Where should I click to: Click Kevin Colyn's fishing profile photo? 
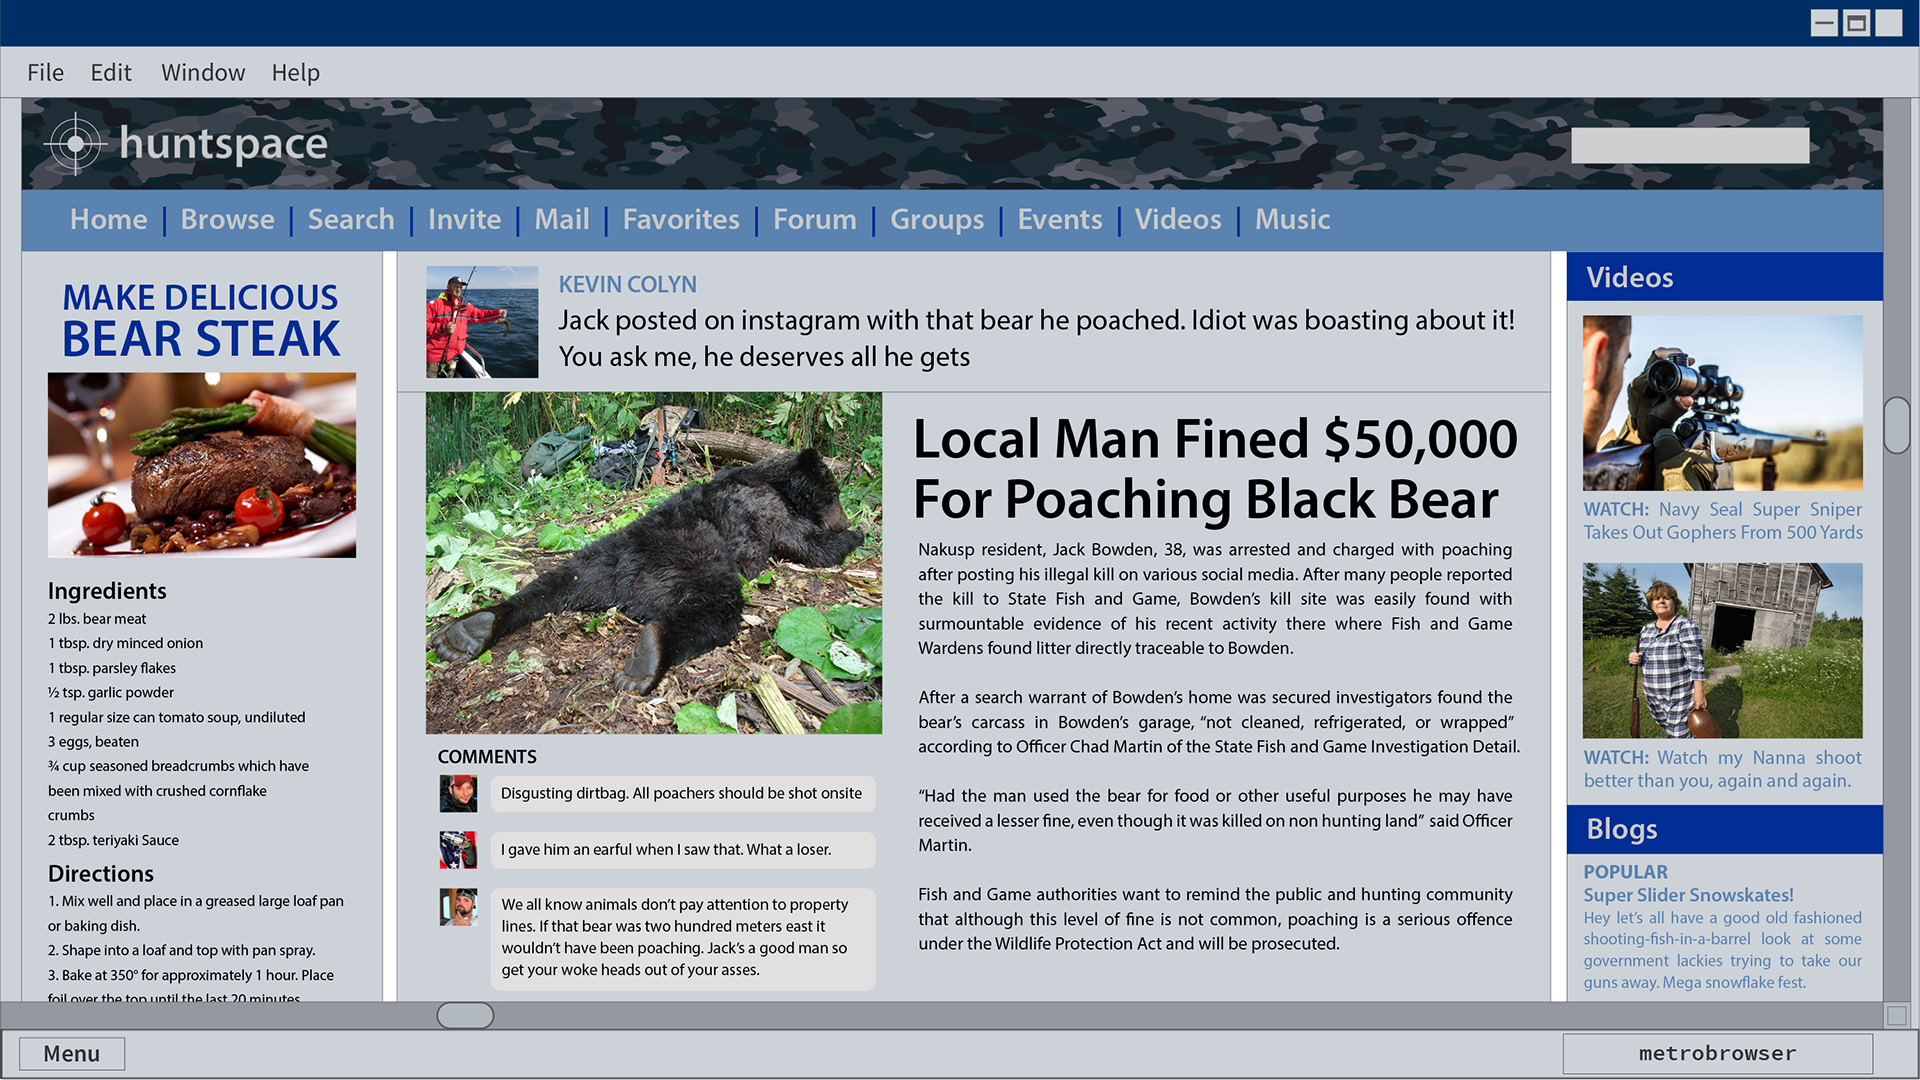(482, 322)
